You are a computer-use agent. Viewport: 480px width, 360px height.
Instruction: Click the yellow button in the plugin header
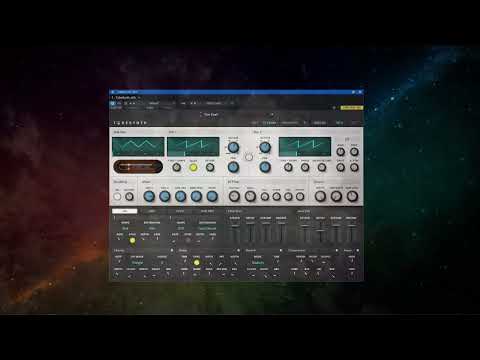click(351, 108)
